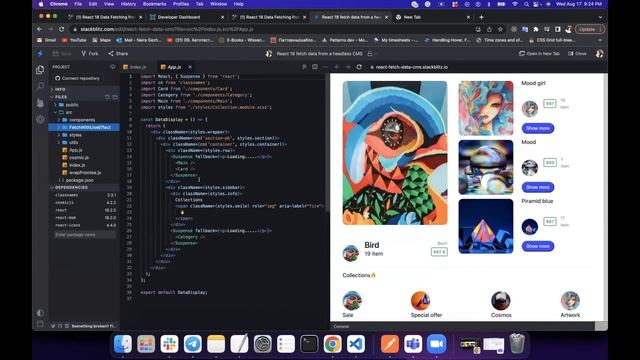Viewport: 640px width, 360px height.
Task: Open the StackBlitz home logo
Action: [40, 53]
